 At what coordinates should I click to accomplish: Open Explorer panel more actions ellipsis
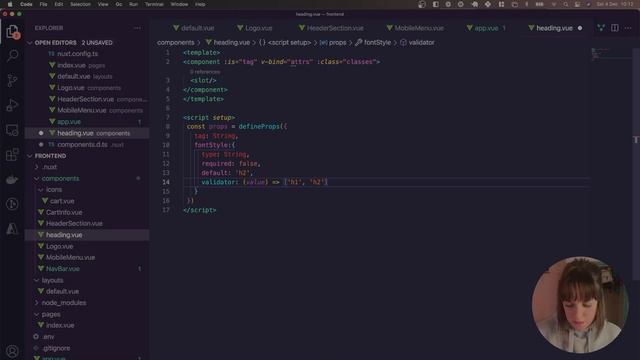tap(138, 28)
